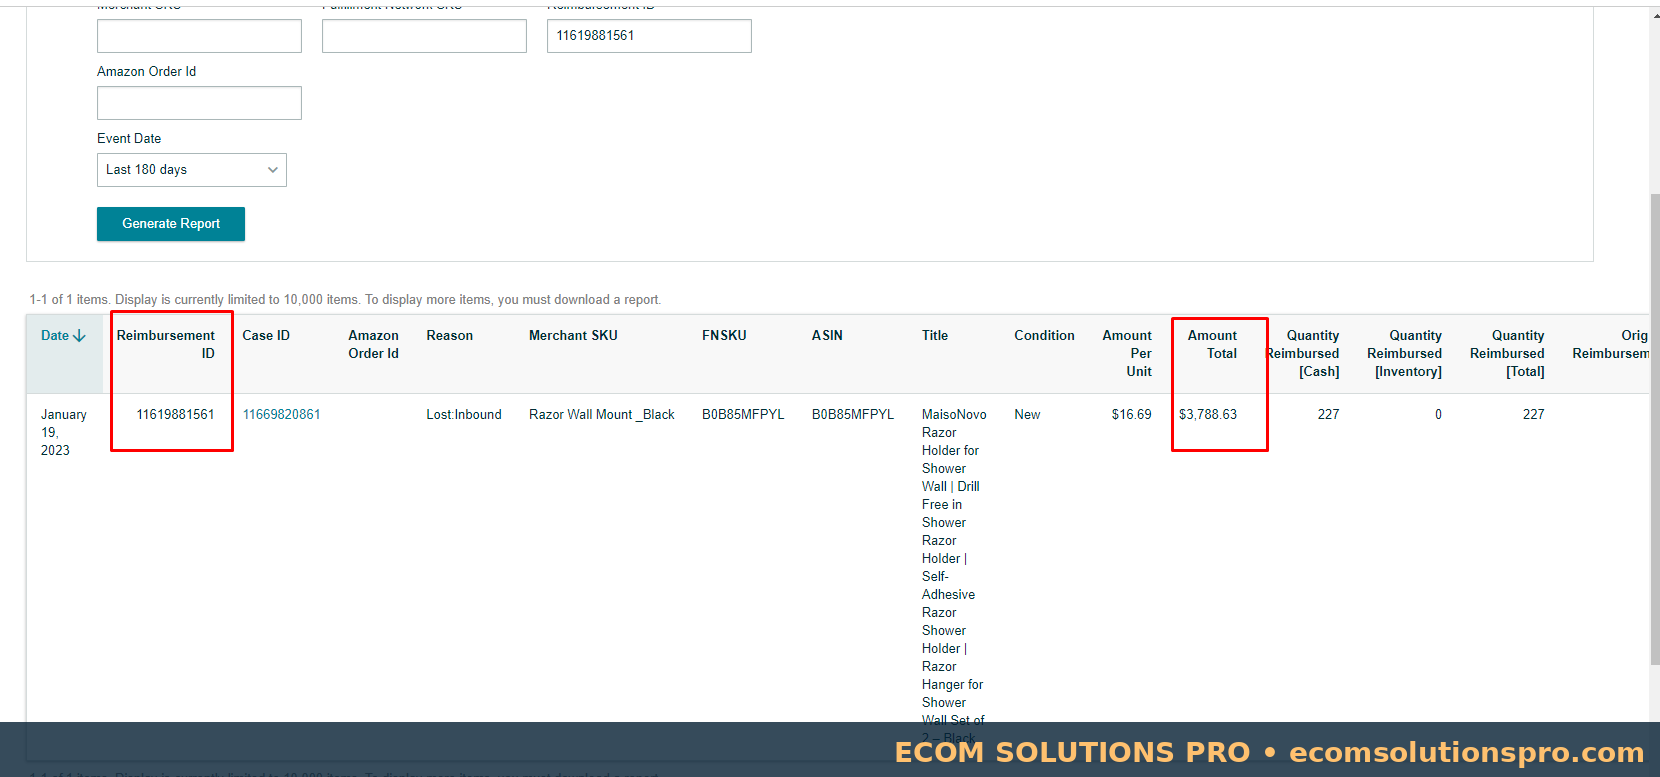Click the $3,788.63 amount total cell
This screenshot has width=1660, height=777.
pos(1208,414)
